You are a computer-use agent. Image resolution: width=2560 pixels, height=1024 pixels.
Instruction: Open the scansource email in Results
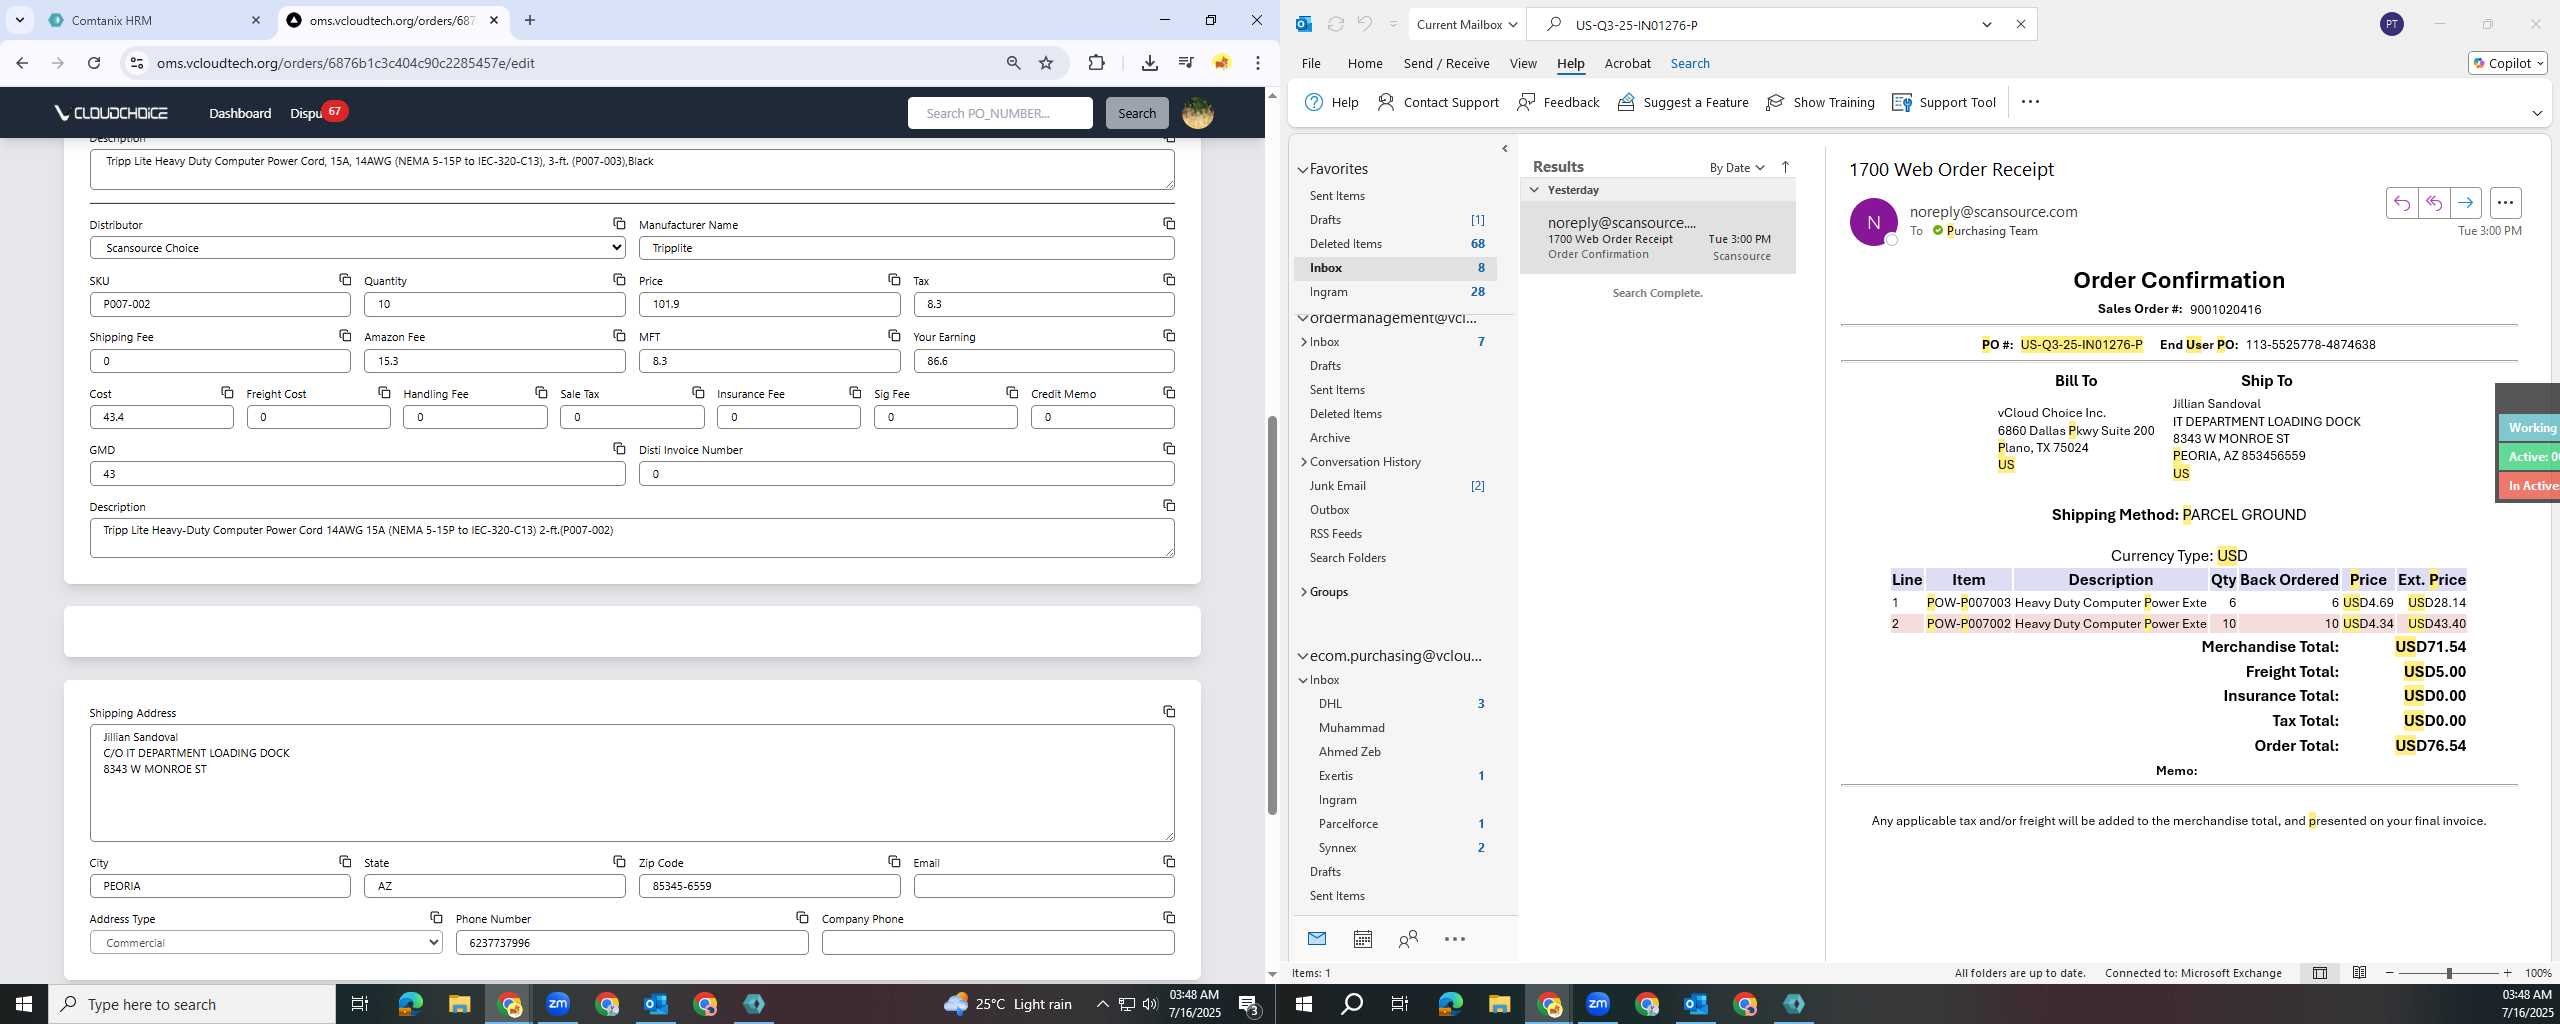point(1658,238)
